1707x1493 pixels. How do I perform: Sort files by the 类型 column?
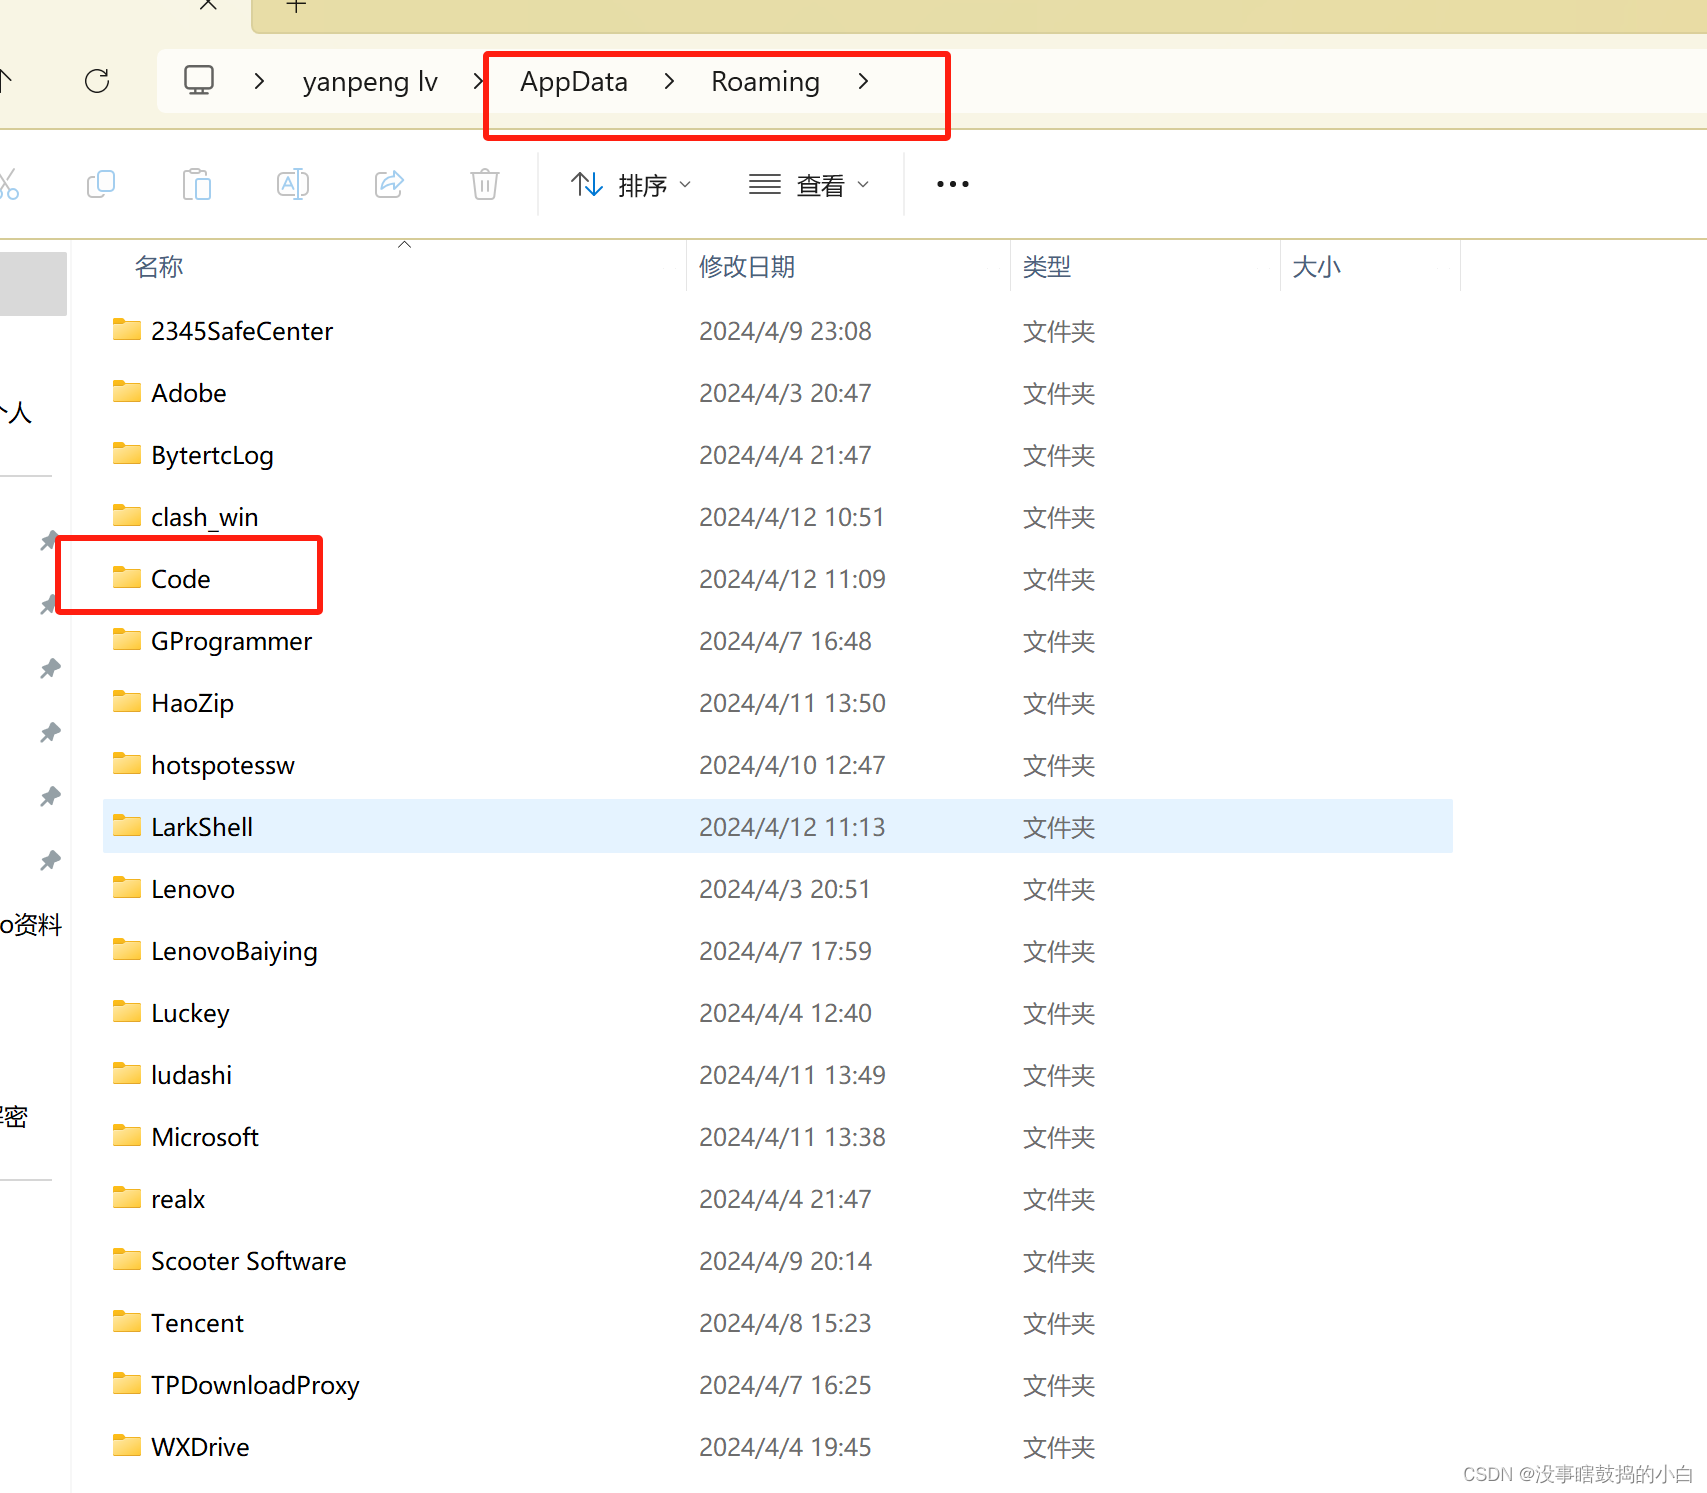[1046, 266]
